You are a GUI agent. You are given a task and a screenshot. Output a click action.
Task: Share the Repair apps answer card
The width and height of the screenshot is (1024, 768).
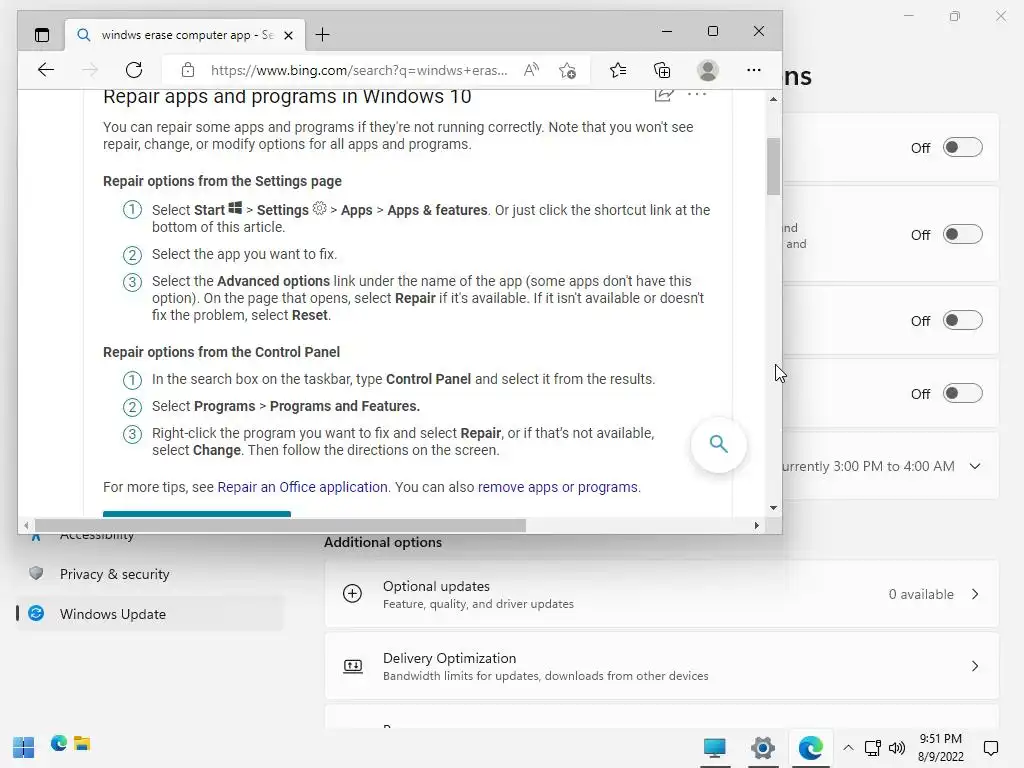coord(664,95)
